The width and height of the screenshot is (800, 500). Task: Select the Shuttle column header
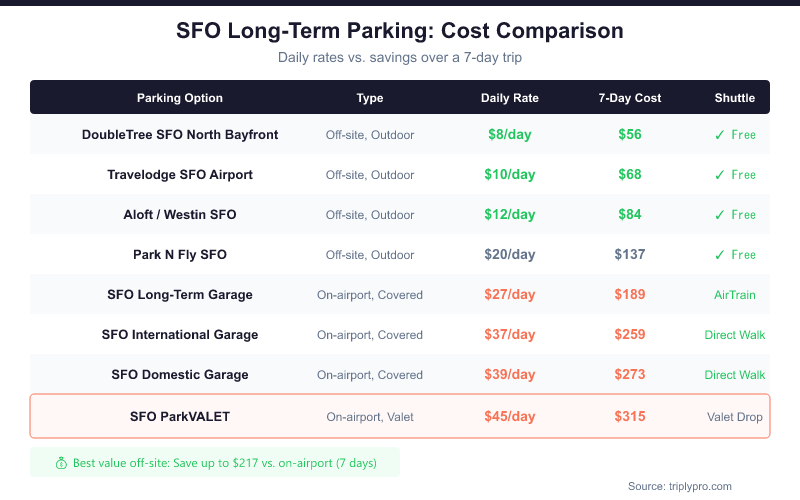735,98
